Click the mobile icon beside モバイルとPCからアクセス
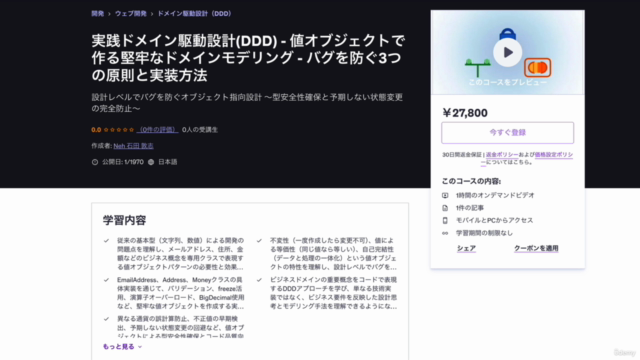The height and width of the screenshot is (360, 640). (445, 220)
